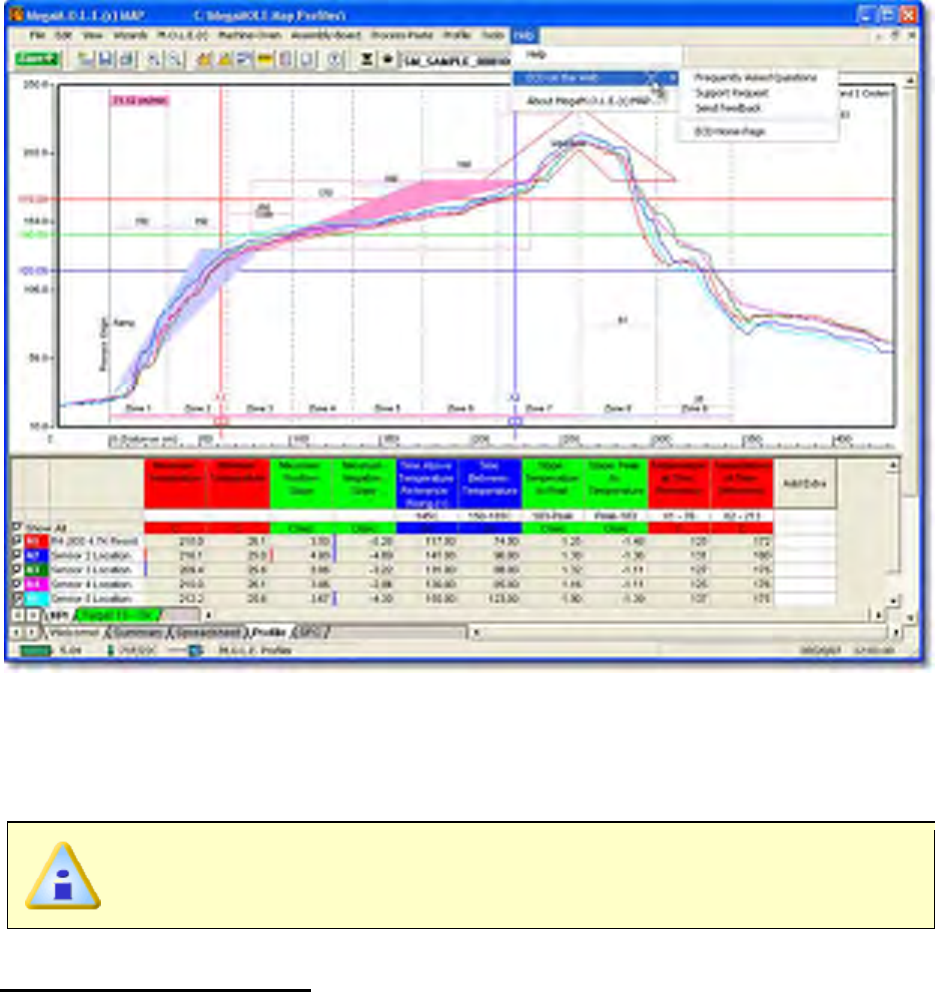Click the yellow bar toolbar icon
Image resolution: width=935 pixels, height=992 pixels.
pyautogui.click(x=264, y=59)
